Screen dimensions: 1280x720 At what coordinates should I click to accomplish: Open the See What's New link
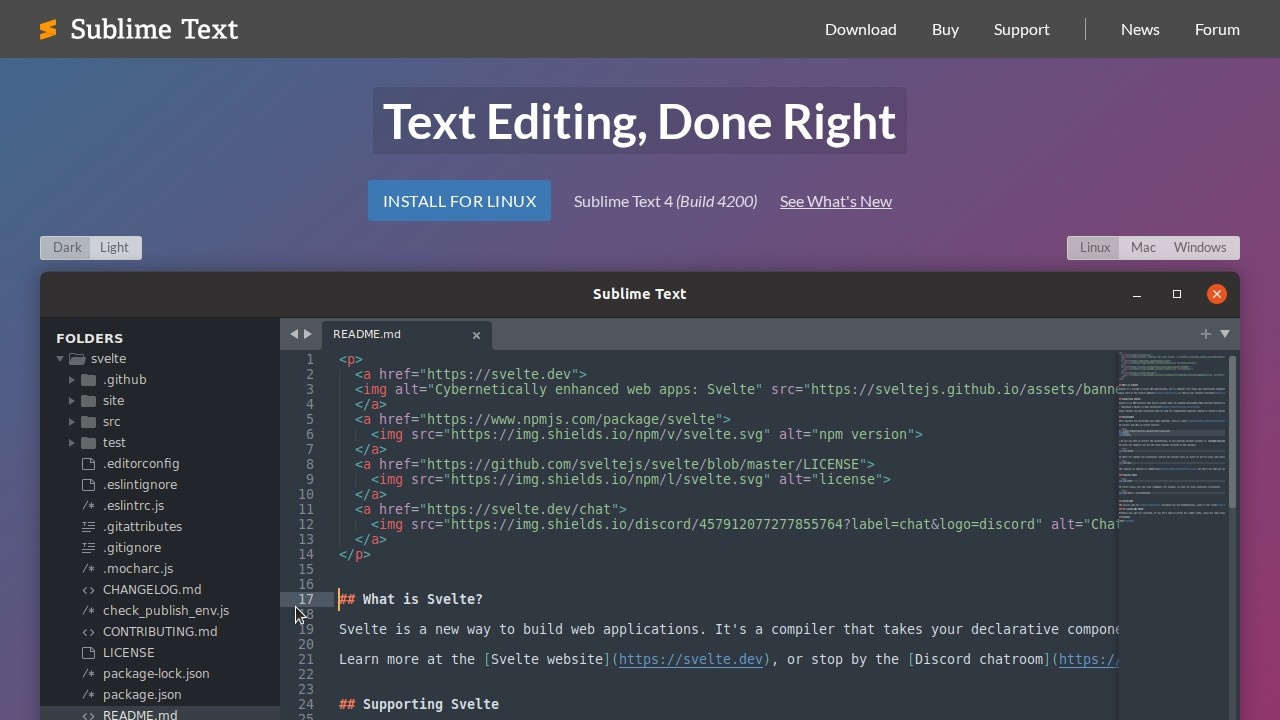[836, 201]
